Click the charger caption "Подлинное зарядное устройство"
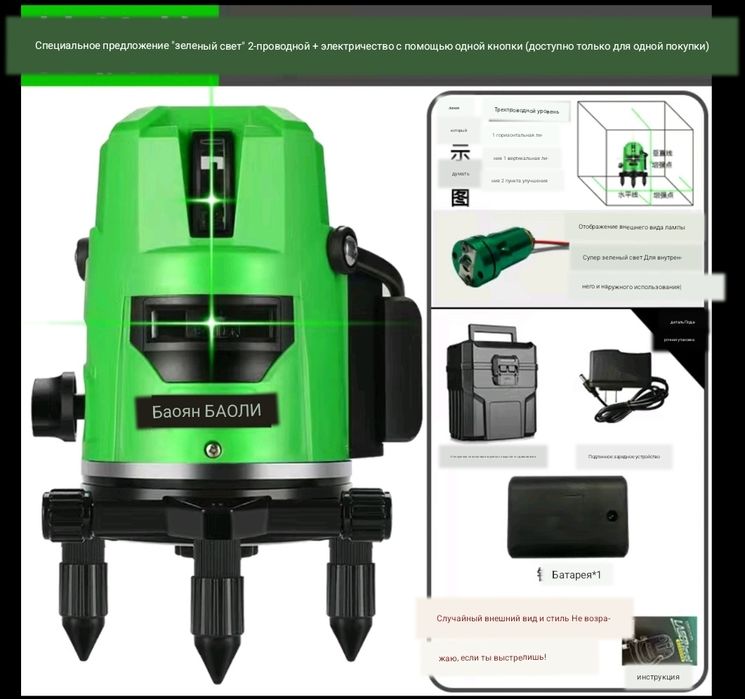Viewport: 745px width, 699px height. point(624,457)
